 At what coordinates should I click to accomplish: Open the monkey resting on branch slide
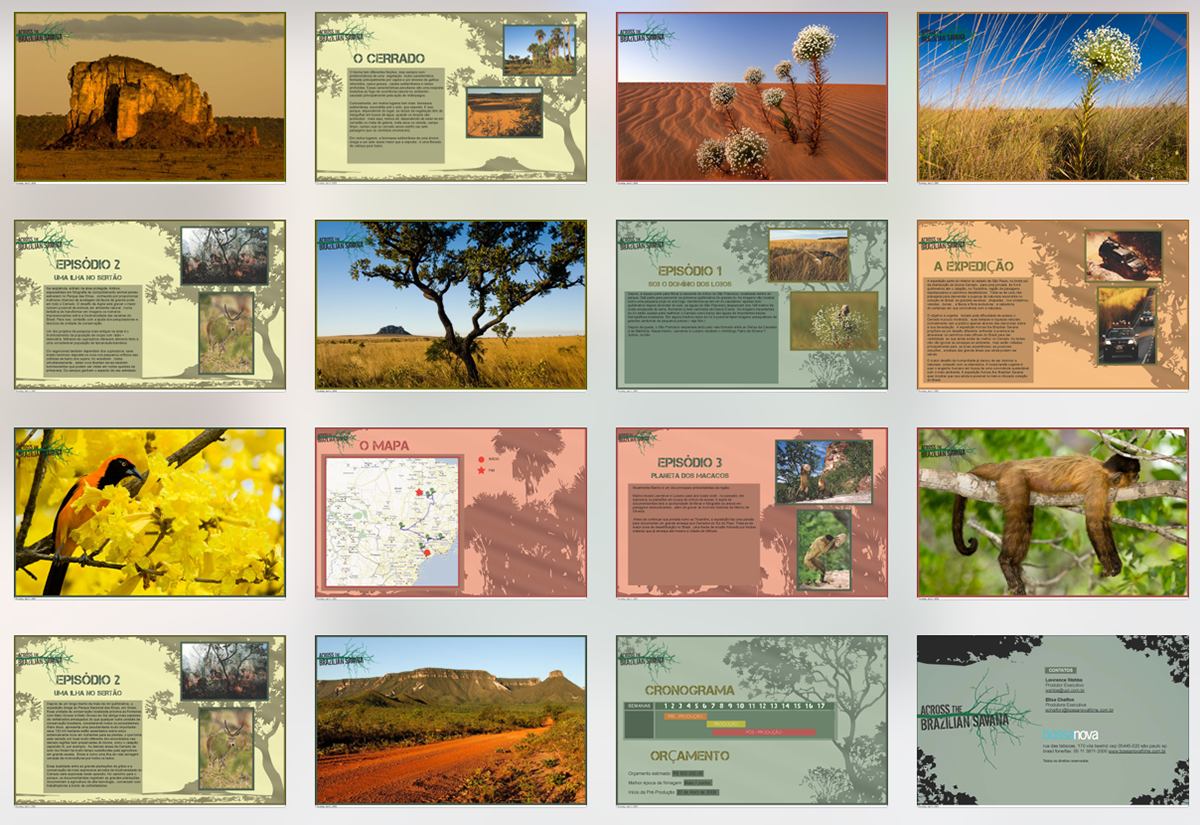[1053, 512]
